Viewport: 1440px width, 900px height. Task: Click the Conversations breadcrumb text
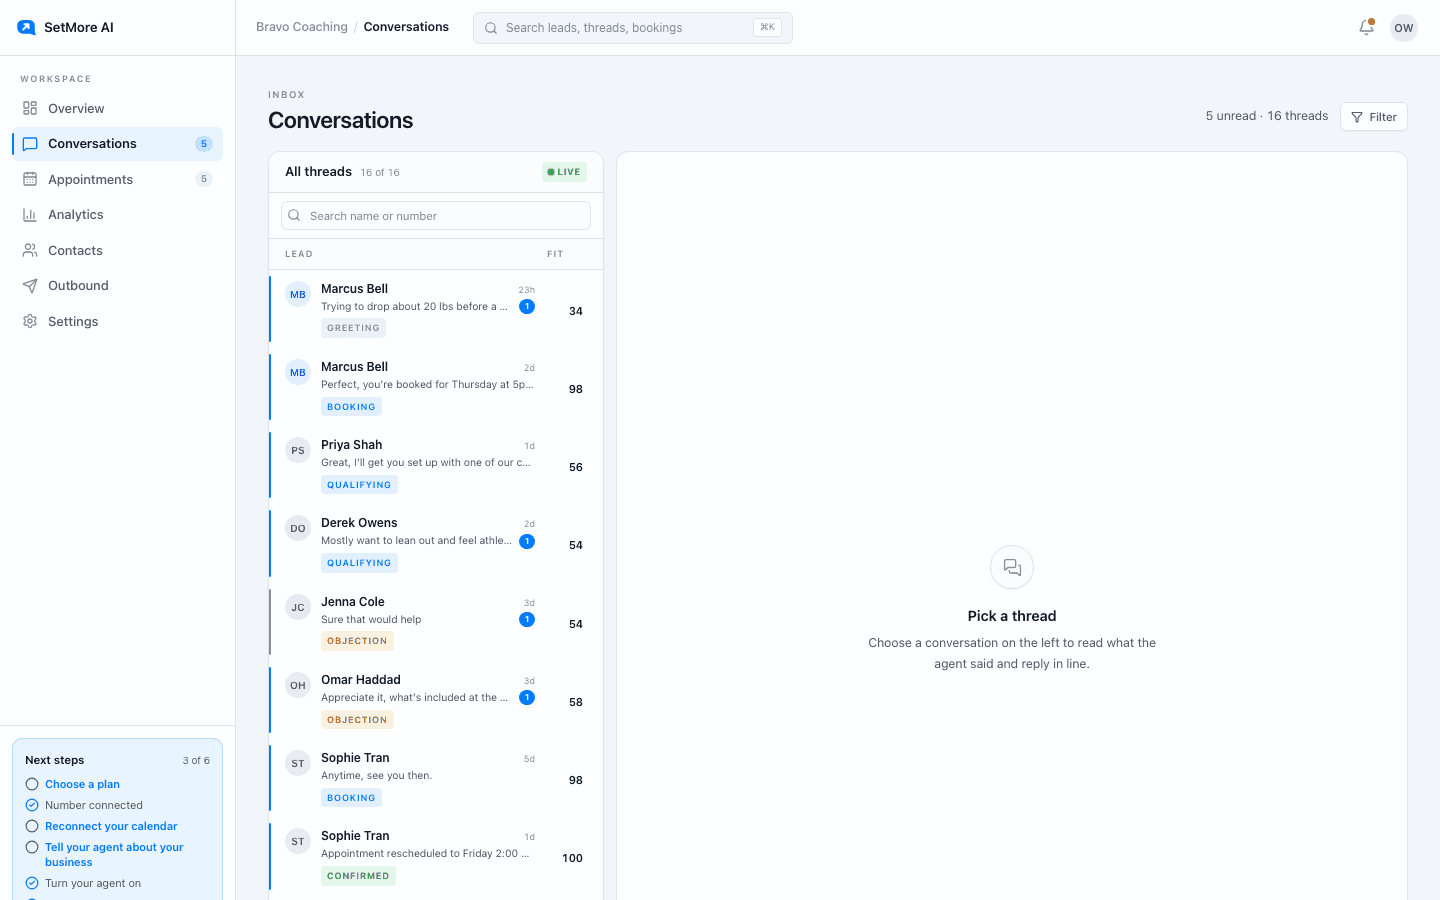[x=406, y=27]
